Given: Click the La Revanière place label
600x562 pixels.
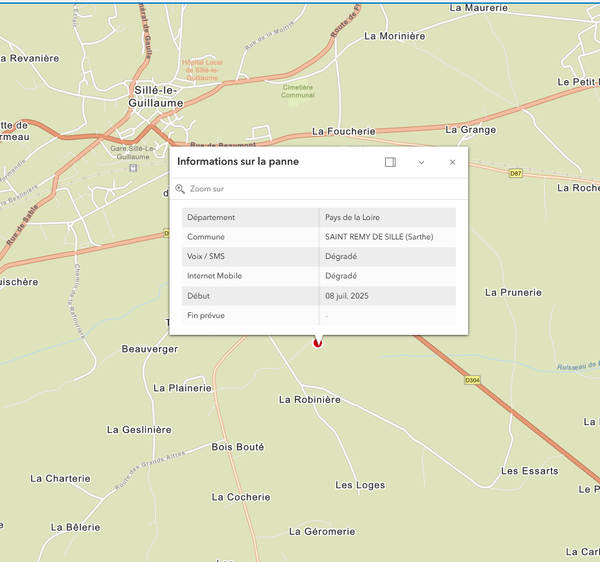Looking at the screenshot, I should coord(30,58).
